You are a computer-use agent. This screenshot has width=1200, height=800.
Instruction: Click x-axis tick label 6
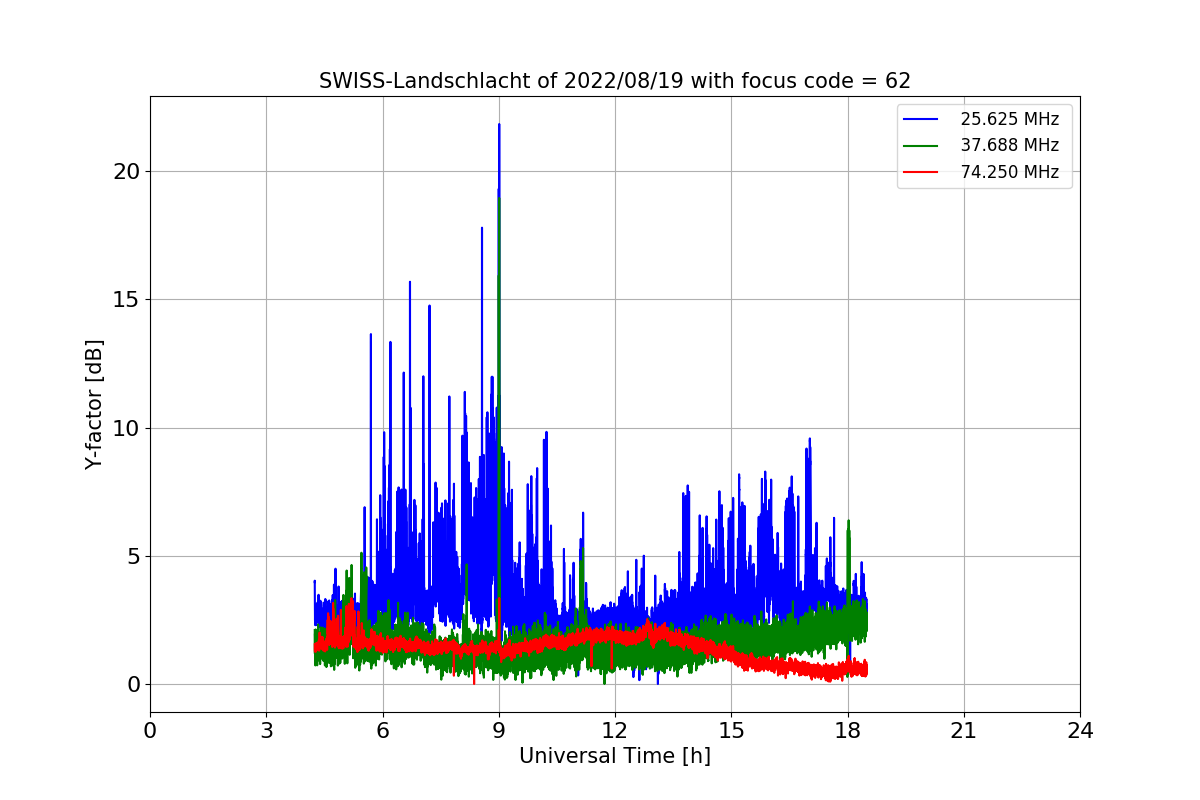(382, 730)
